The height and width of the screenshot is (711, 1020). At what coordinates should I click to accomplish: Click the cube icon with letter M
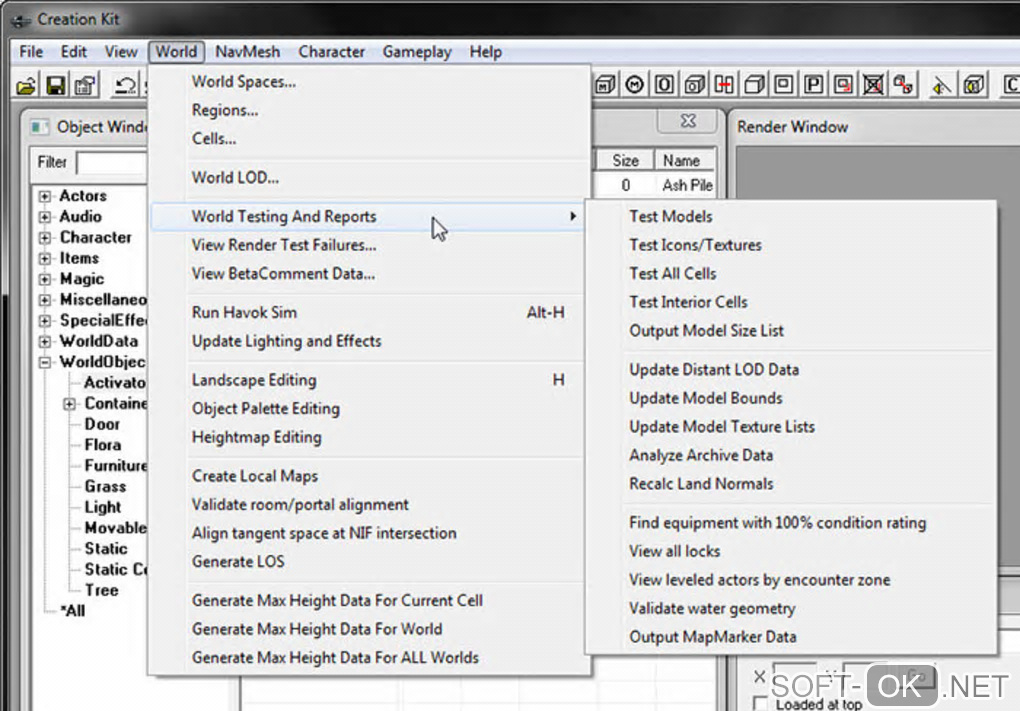pos(605,85)
